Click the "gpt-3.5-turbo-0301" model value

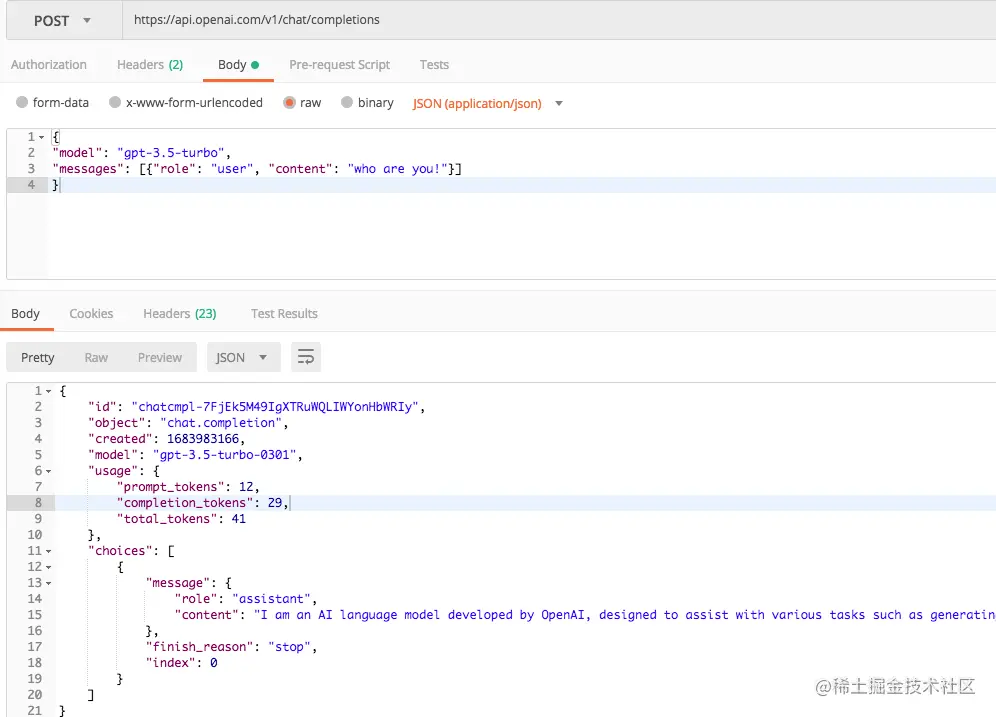pyautogui.click(x=224, y=455)
